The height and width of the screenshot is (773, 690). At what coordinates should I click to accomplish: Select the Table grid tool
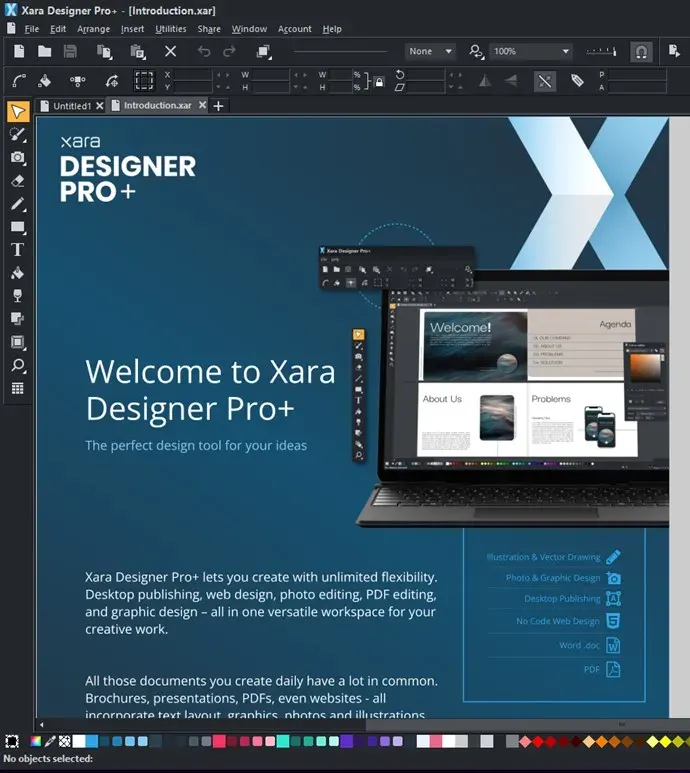coord(18,388)
